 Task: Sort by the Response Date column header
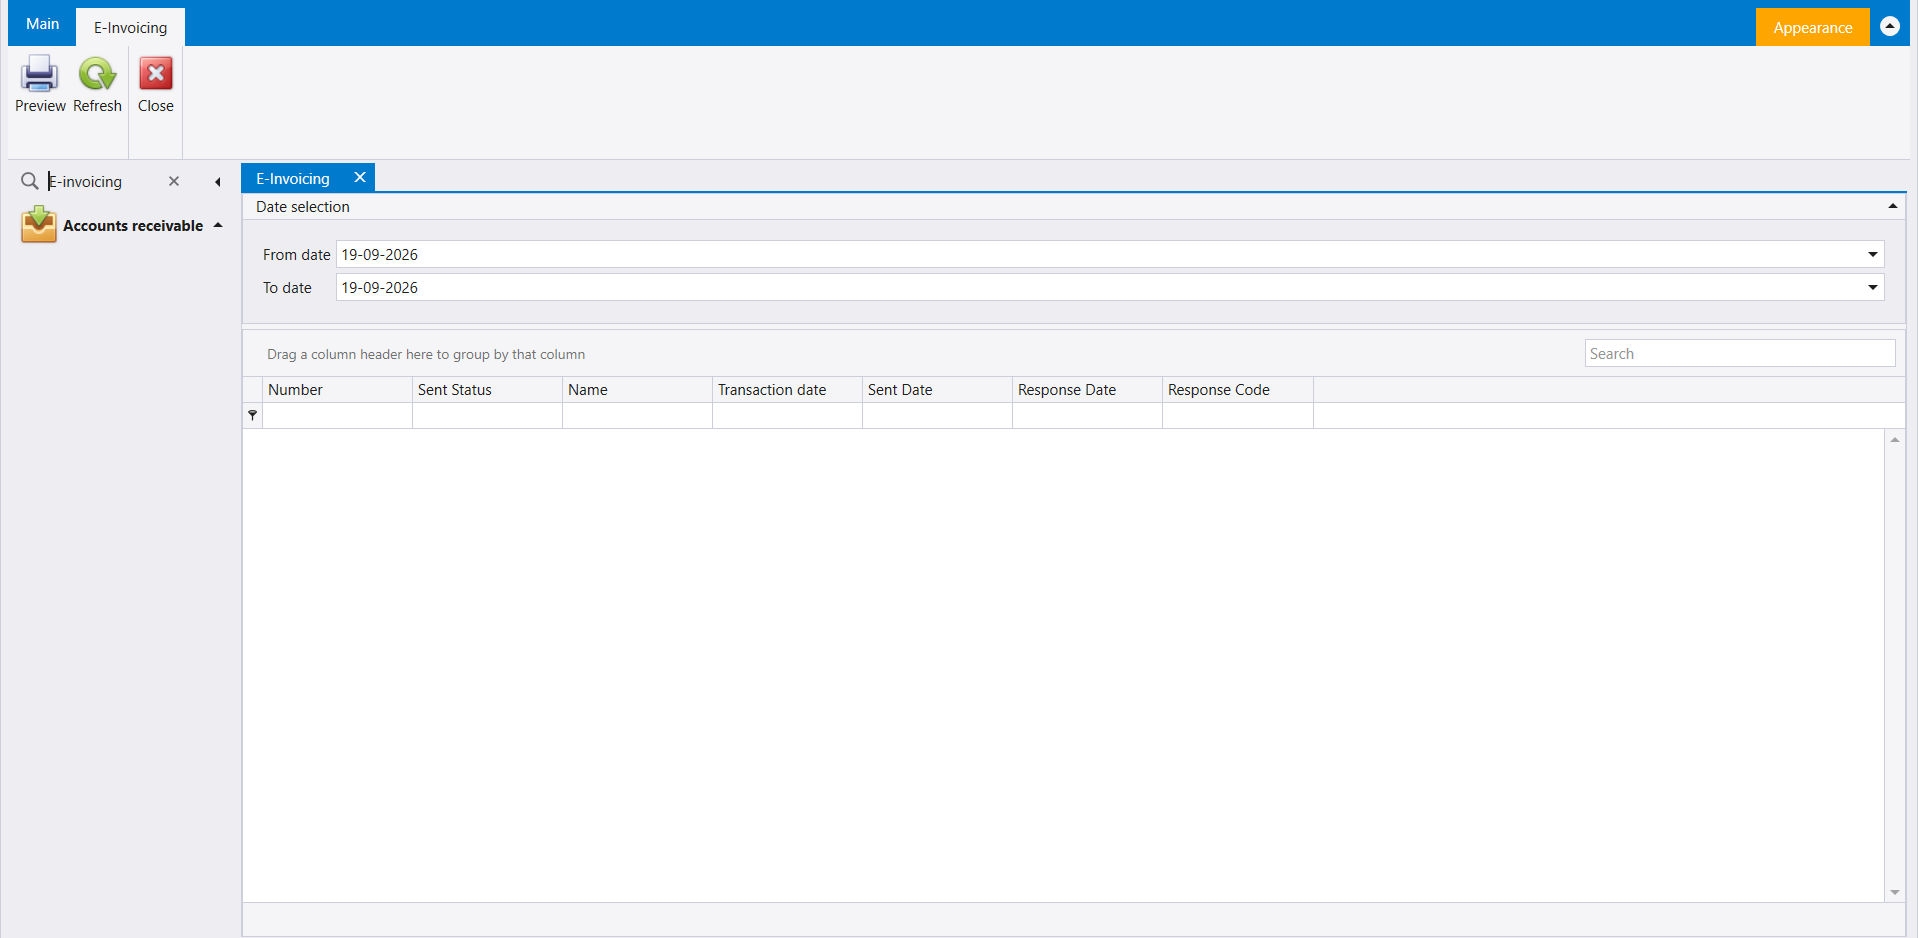pos(1087,390)
